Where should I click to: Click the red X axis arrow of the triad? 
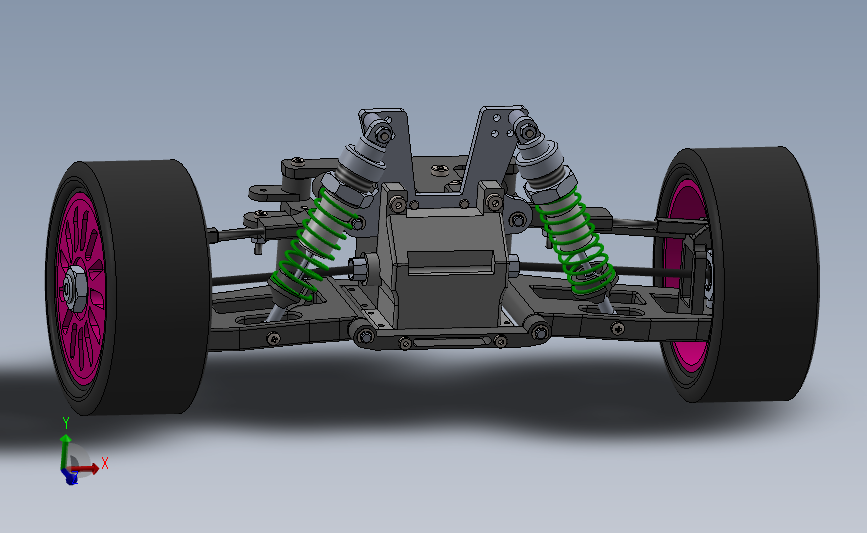click(87, 469)
